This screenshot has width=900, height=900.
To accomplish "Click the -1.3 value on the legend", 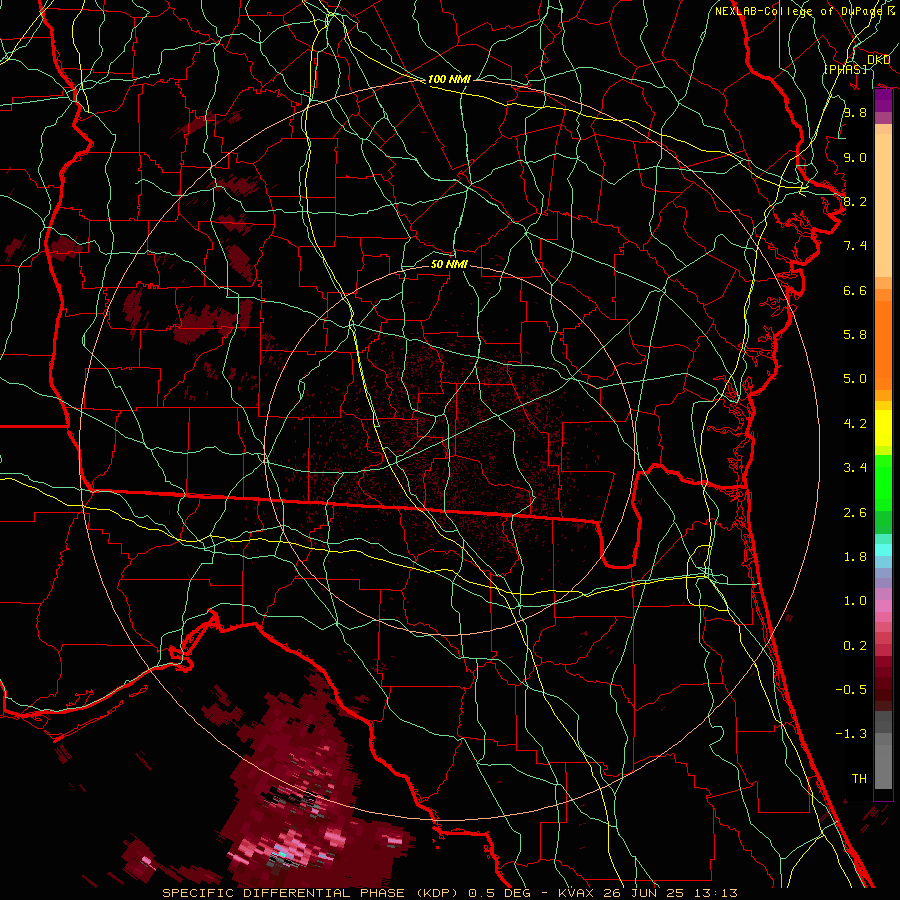I will pyautogui.click(x=851, y=734).
